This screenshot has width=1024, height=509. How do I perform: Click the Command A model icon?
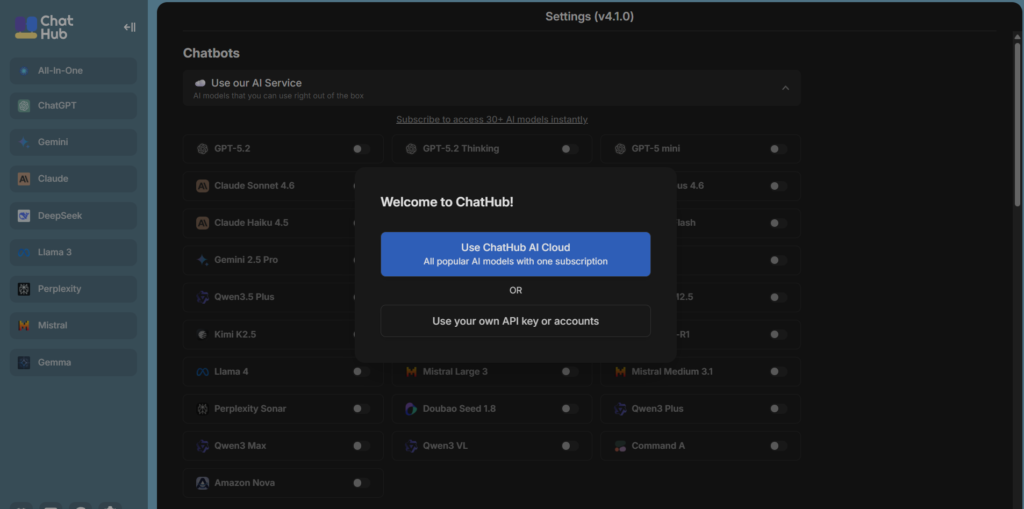click(620, 446)
